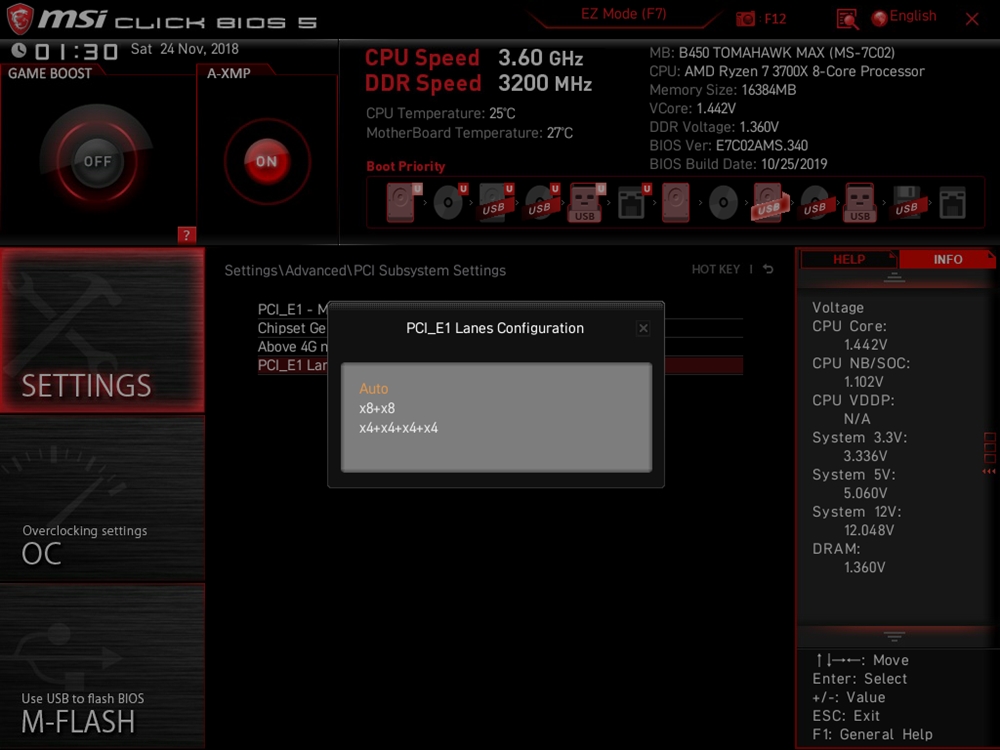This screenshot has width=1000, height=750.
Task: Exit BIOS with the top-right X
Action: [972, 19]
